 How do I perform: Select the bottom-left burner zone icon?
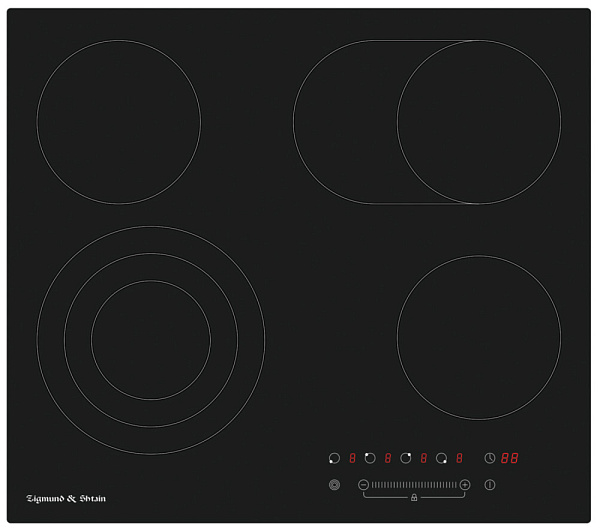[334, 458]
